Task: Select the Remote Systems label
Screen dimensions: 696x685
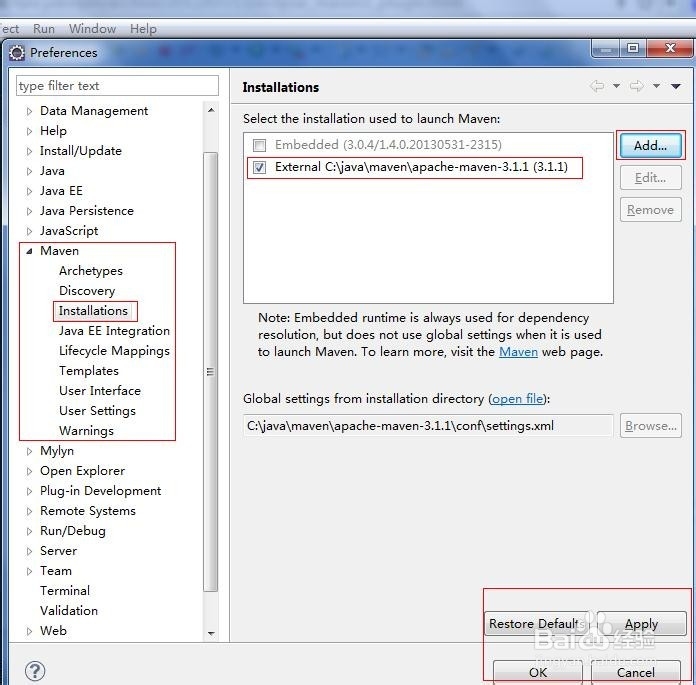Action: pyautogui.click(x=88, y=511)
